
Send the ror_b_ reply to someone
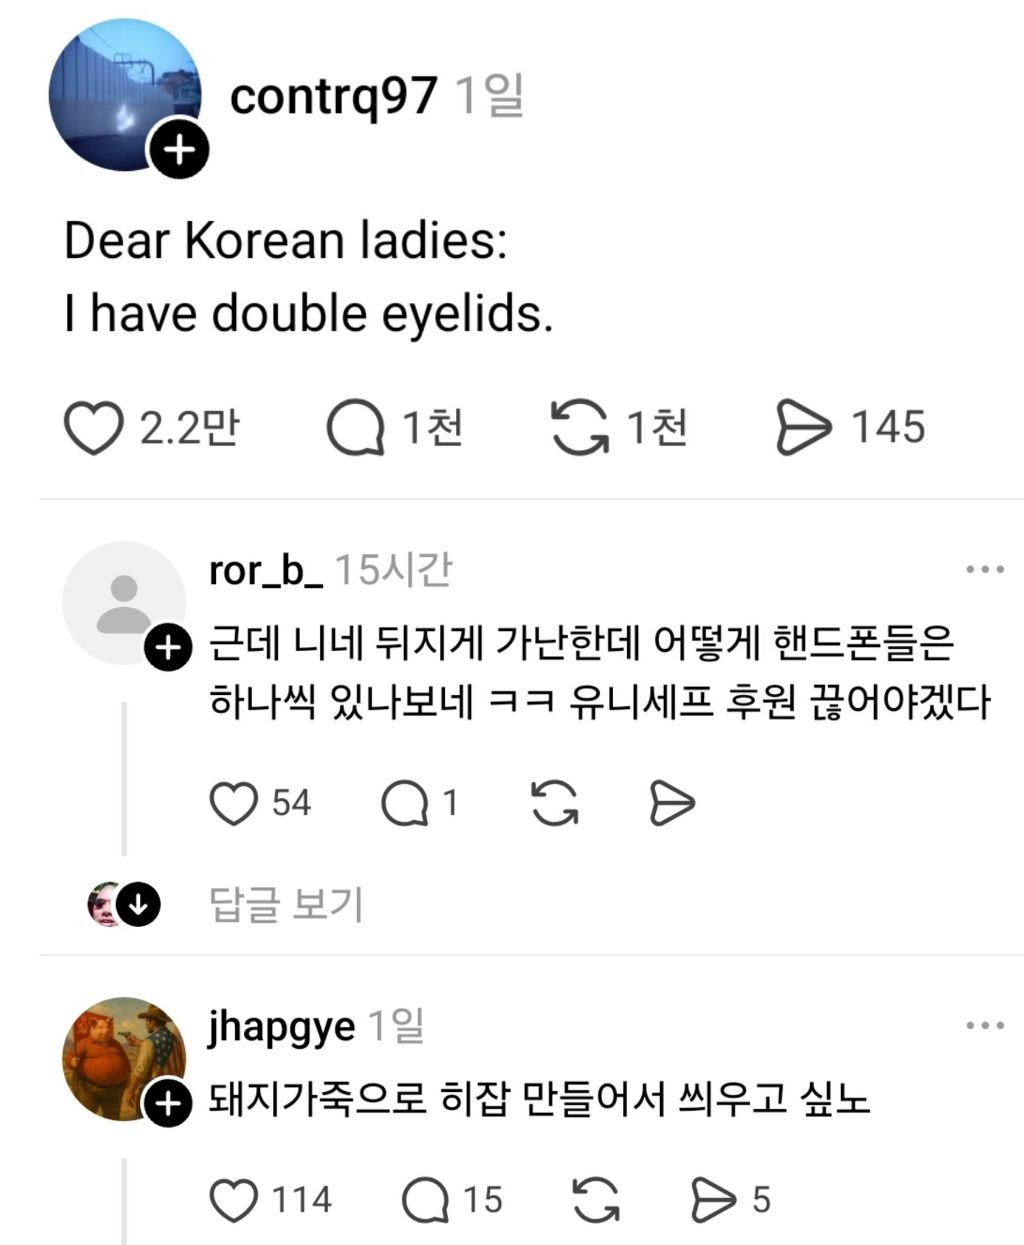click(x=672, y=803)
